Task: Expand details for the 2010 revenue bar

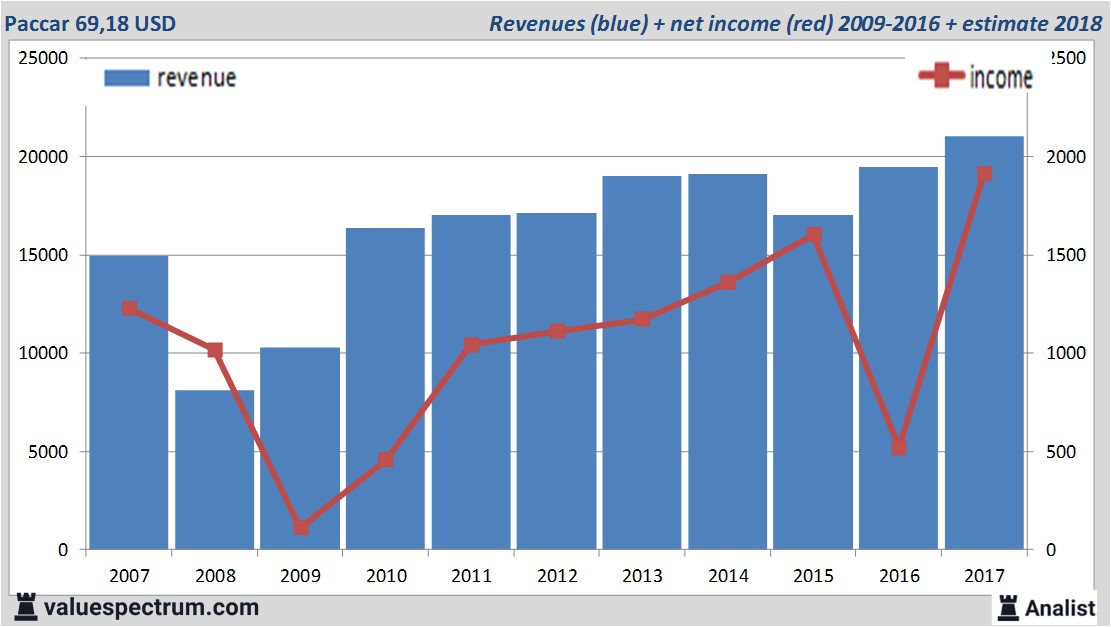Action: [384, 390]
